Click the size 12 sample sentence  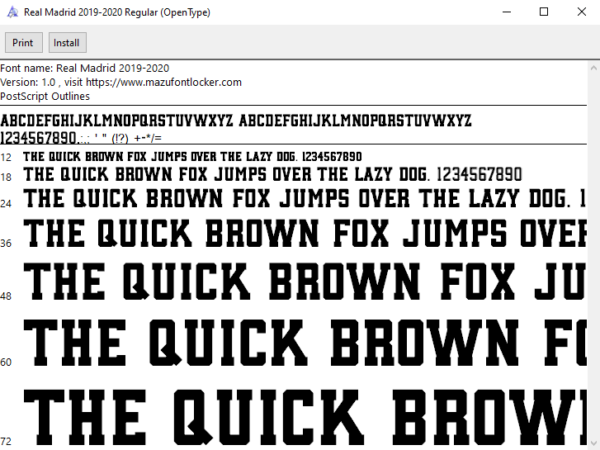[192, 157]
